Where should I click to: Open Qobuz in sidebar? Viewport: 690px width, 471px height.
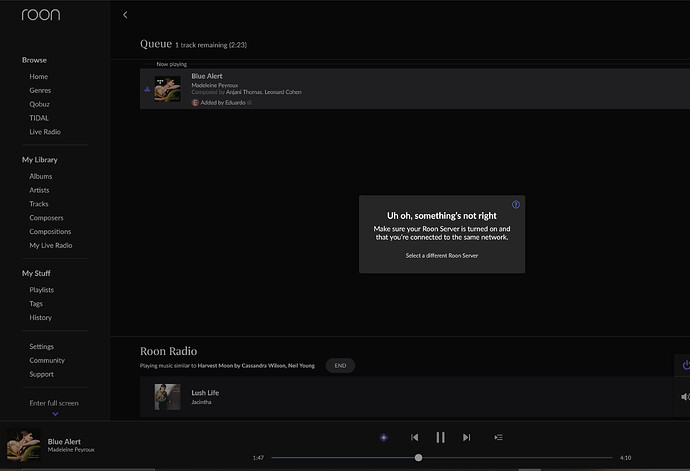click(x=39, y=104)
